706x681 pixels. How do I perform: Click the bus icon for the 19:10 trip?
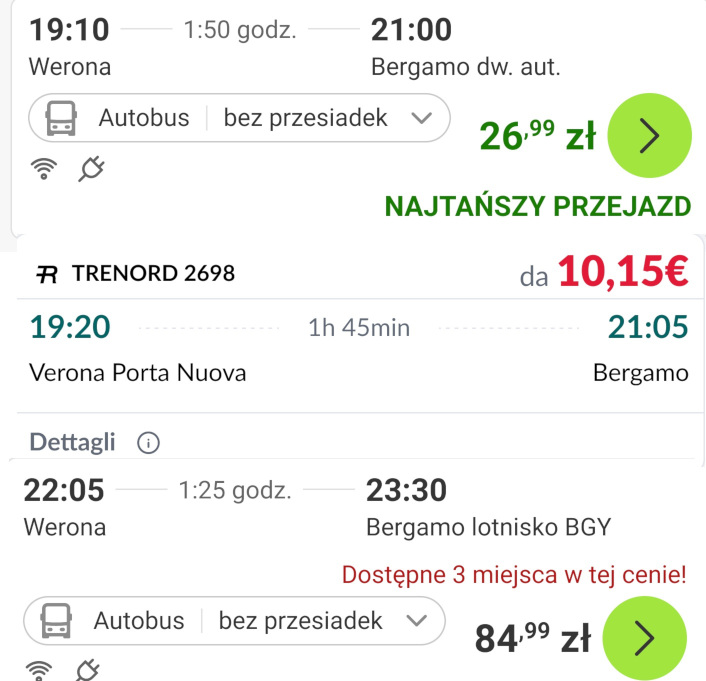pos(61,118)
